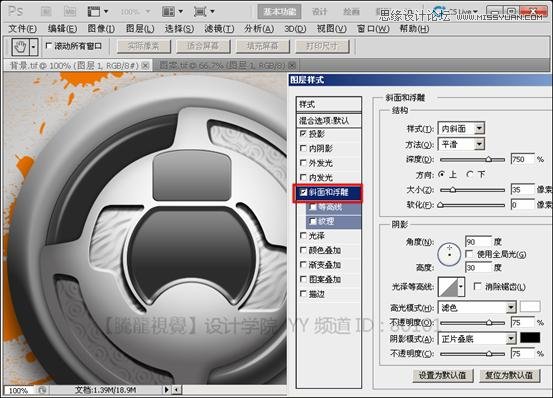Click the highlight white color swatch
This screenshot has height=398, width=553.
pos(530,307)
